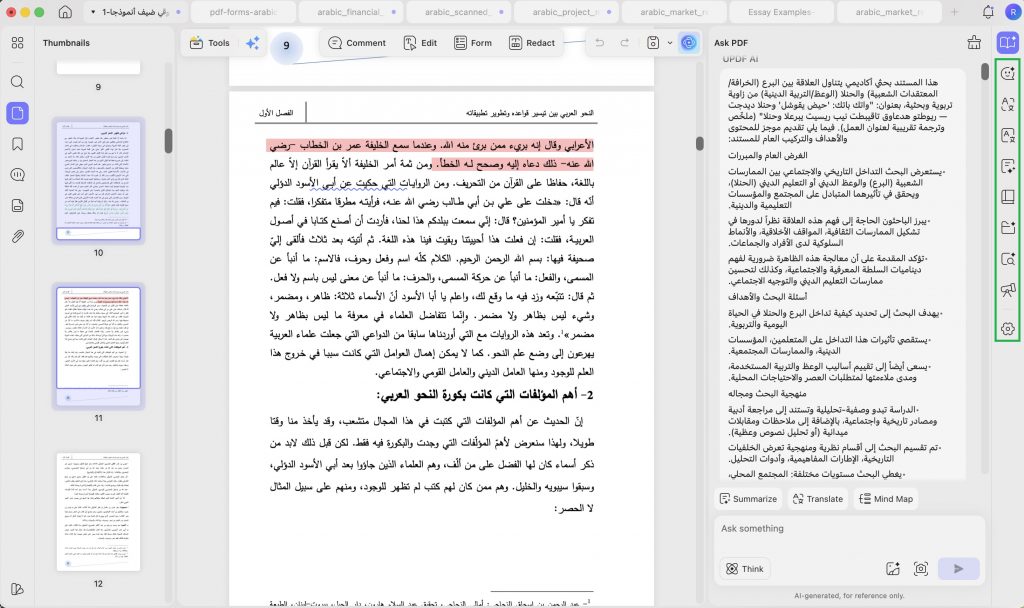1024x608 pixels.
Task: Click the screenshot capture icon in chat
Action: point(921,569)
